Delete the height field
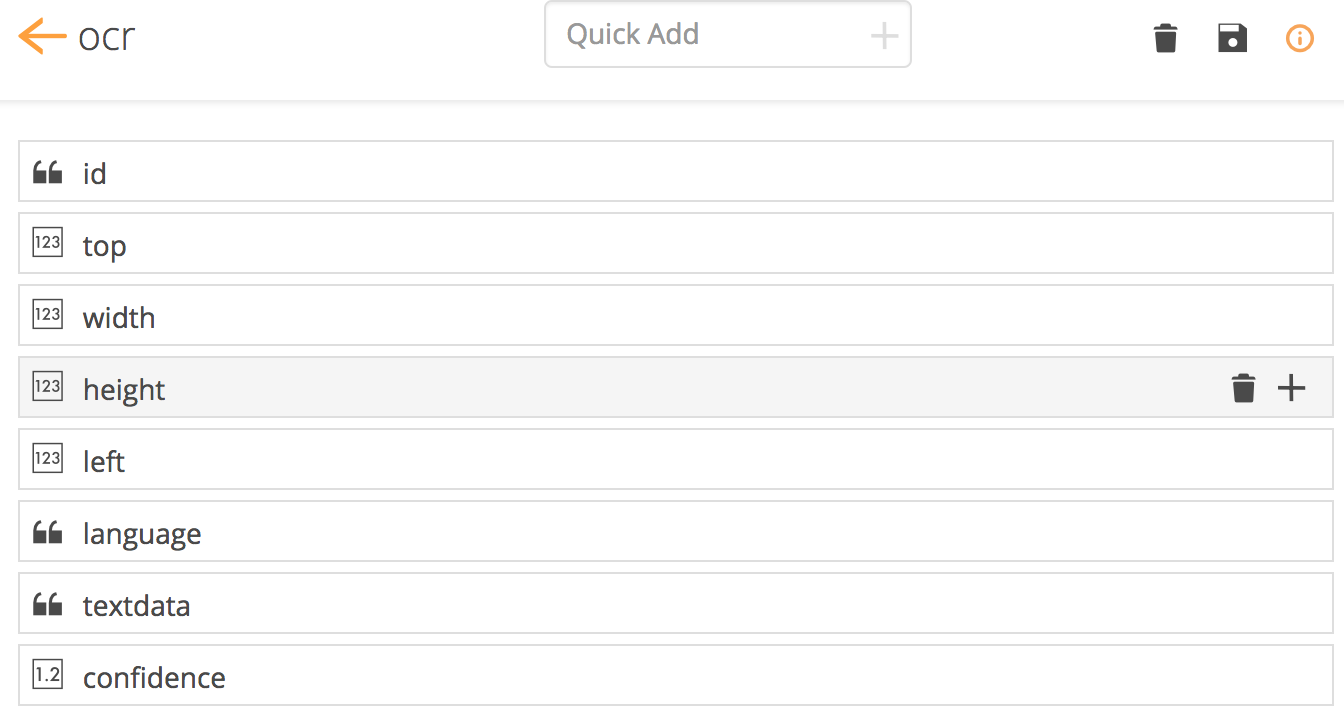 1243,388
